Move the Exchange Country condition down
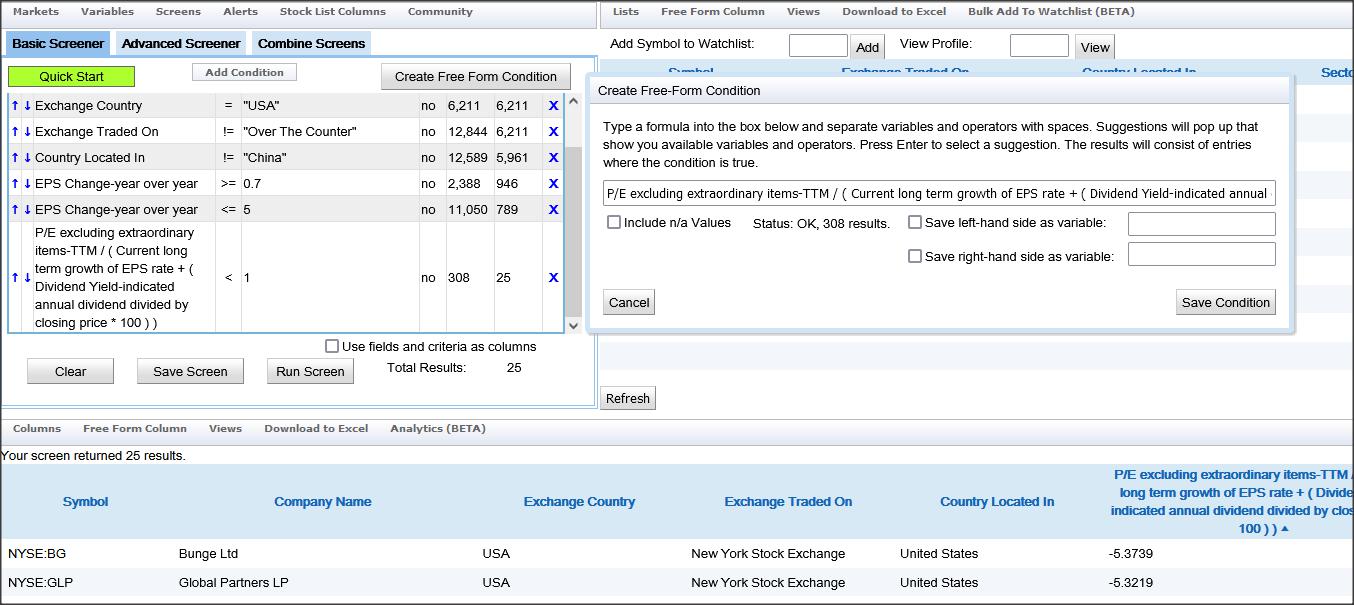The image size is (1354, 605). pos(27,106)
